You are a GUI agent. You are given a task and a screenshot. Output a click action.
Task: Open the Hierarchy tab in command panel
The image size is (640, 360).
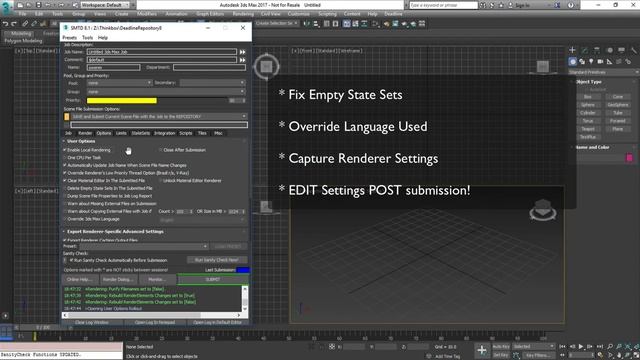(x=597, y=50)
